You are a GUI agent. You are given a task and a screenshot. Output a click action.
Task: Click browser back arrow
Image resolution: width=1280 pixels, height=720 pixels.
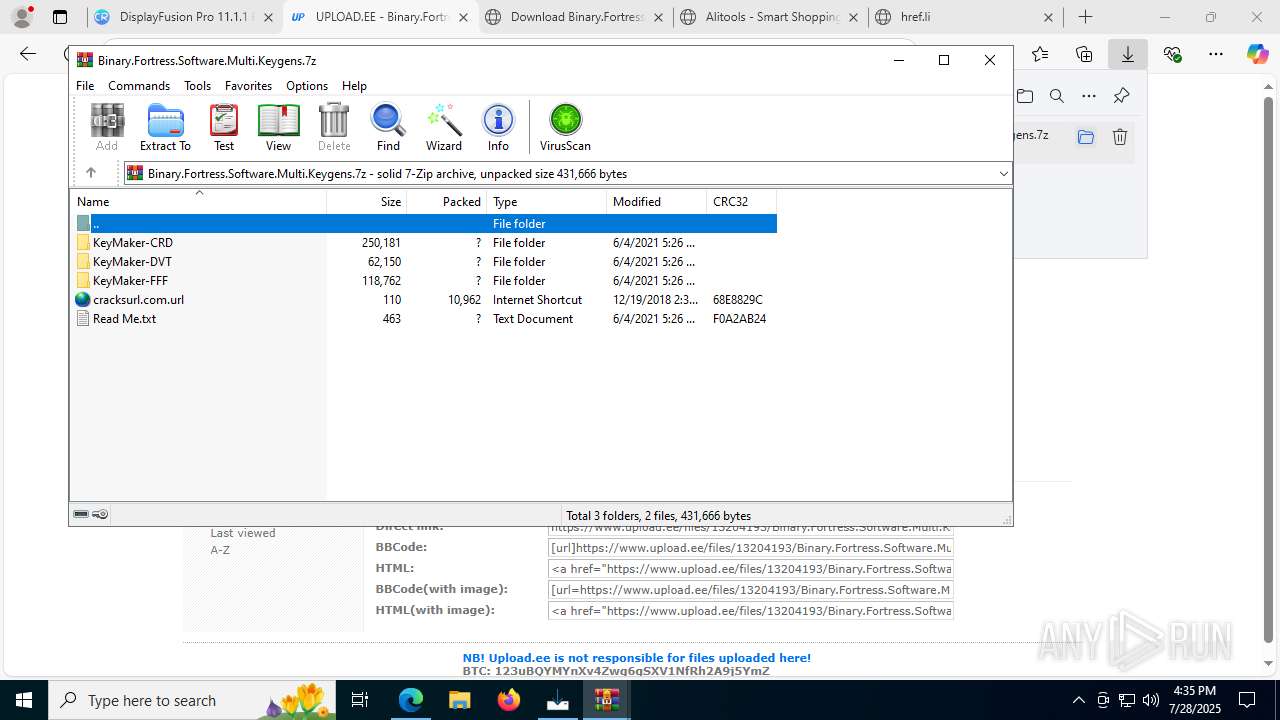[28, 54]
